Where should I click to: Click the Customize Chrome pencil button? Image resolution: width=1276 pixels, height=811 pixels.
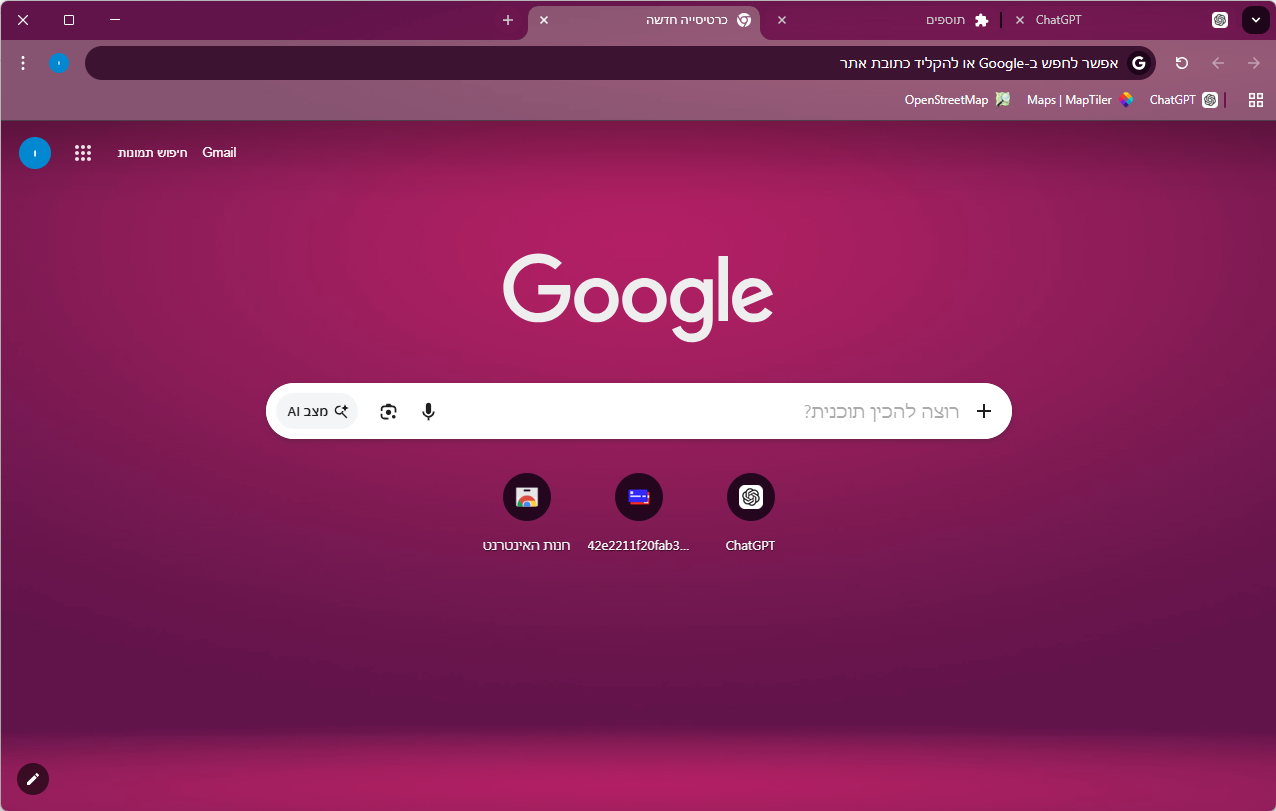pyautogui.click(x=33, y=778)
